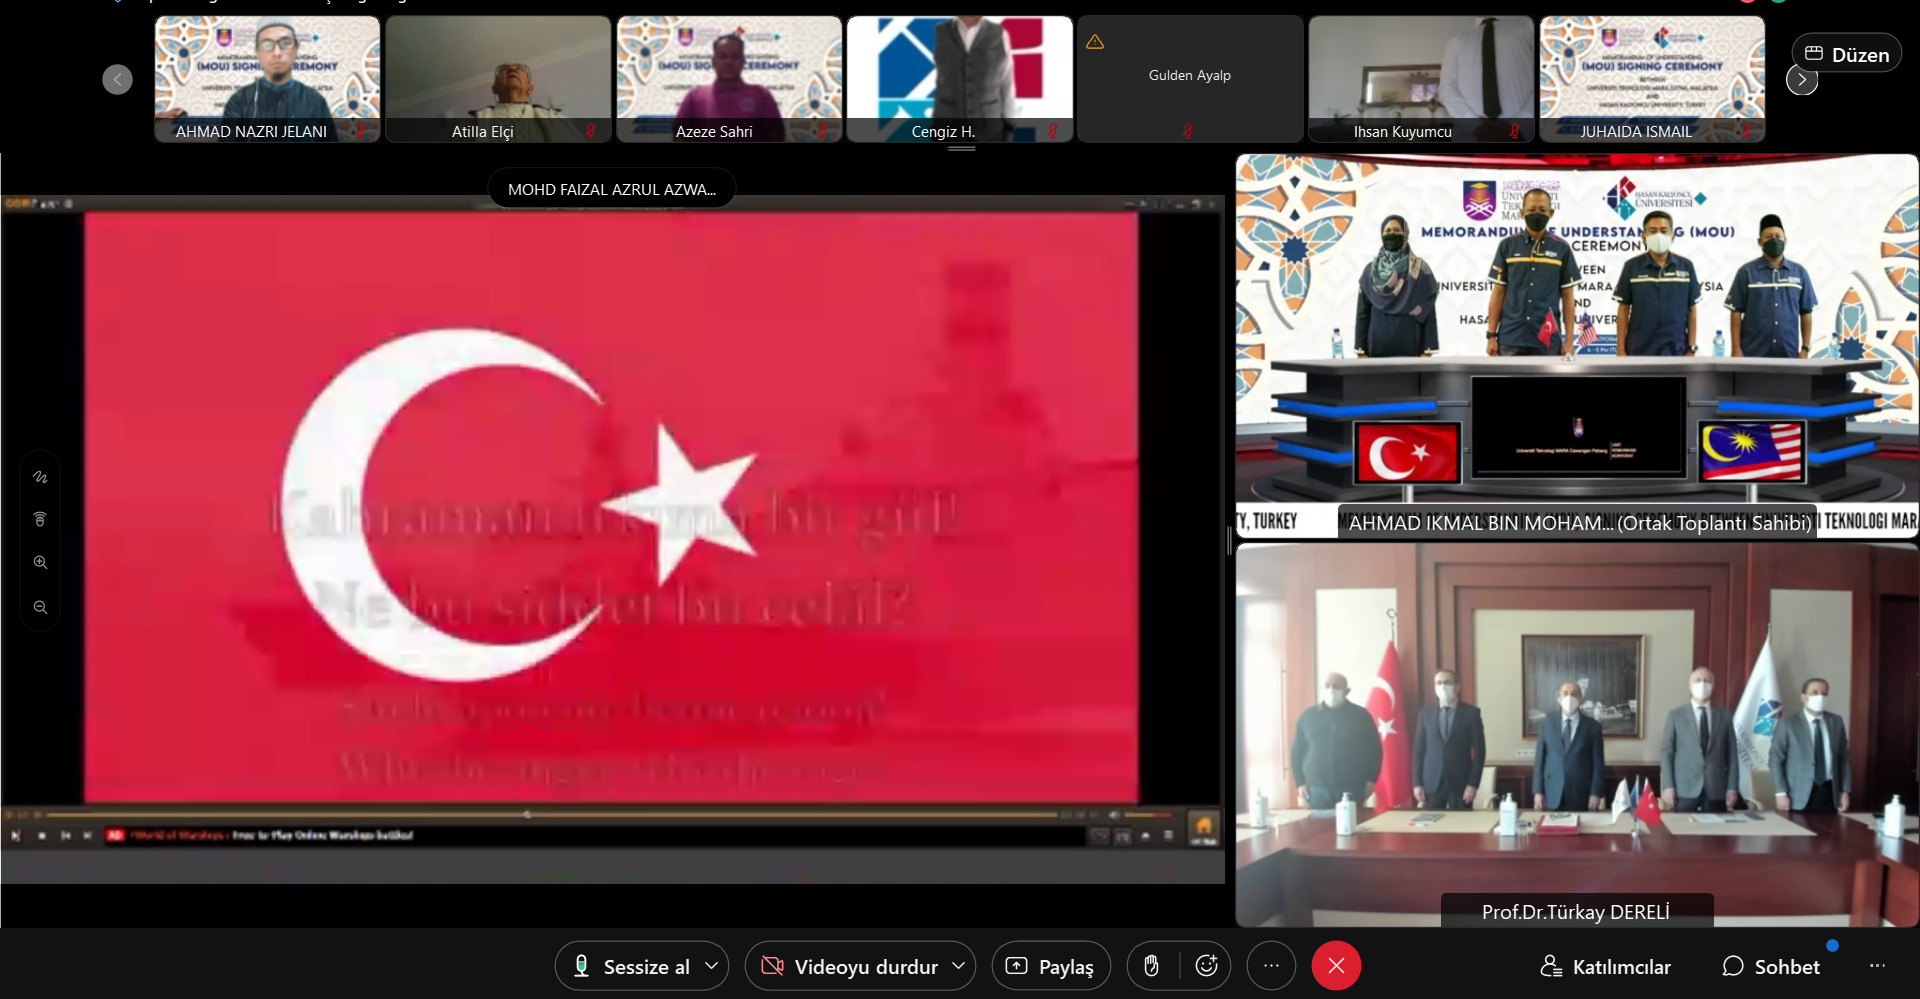The width and height of the screenshot is (1920, 999).
Task: Expand audio options arrow beside Sessize al
Action: (712, 966)
